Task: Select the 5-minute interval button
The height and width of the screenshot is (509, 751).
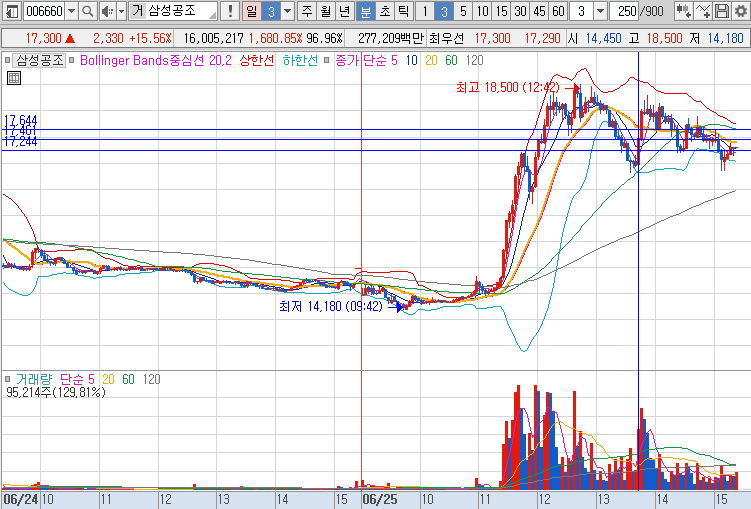Action: pyautogui.click(x=463, y=11)
